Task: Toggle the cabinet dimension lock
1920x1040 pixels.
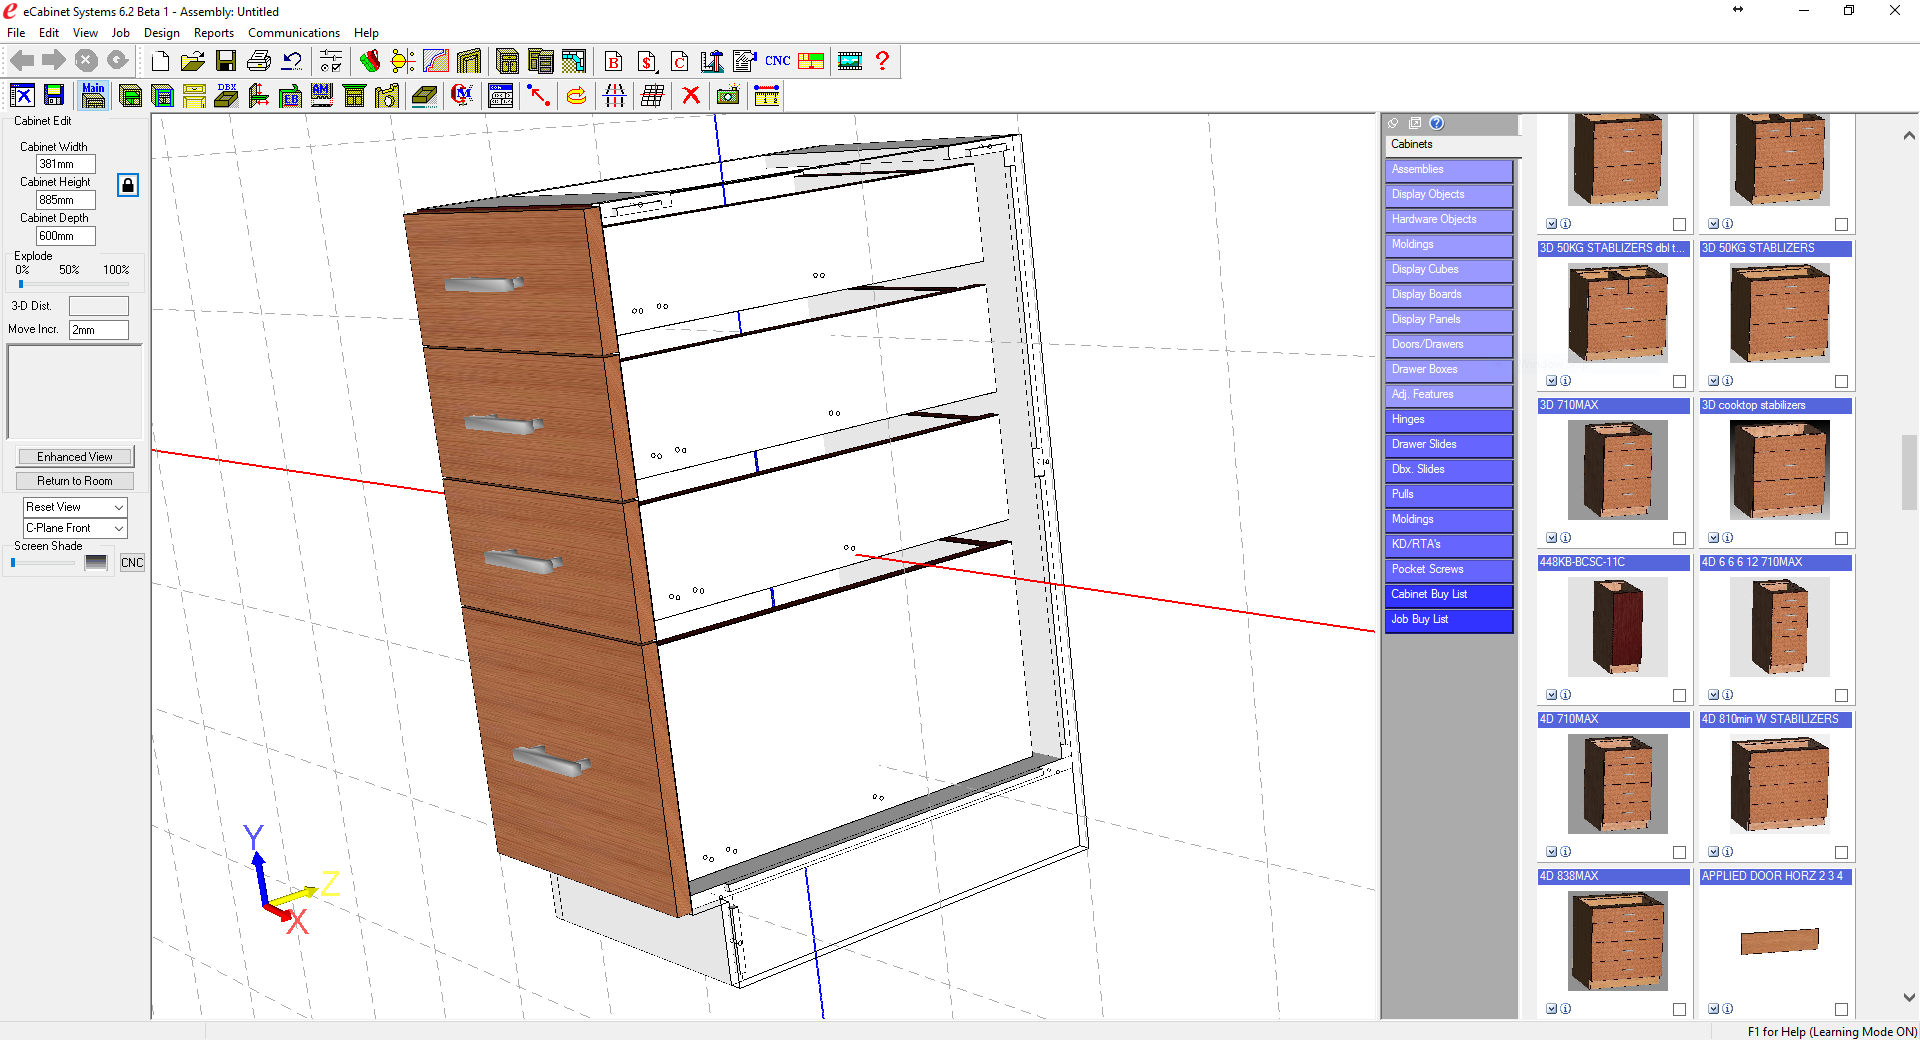Action: coord(128,185)
